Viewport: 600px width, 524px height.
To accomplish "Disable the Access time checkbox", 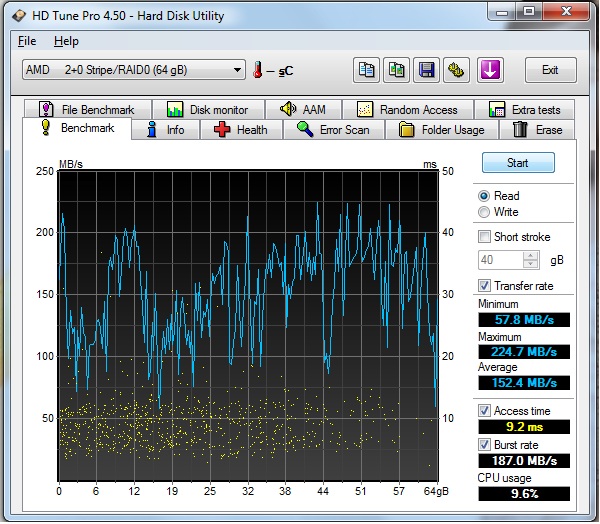I will (x=485, y=411).
